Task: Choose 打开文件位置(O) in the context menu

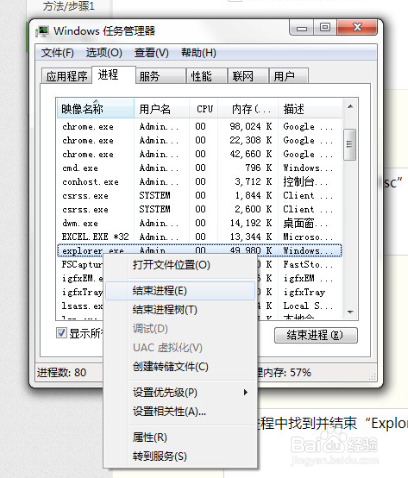Action: (x=180, y=265)
